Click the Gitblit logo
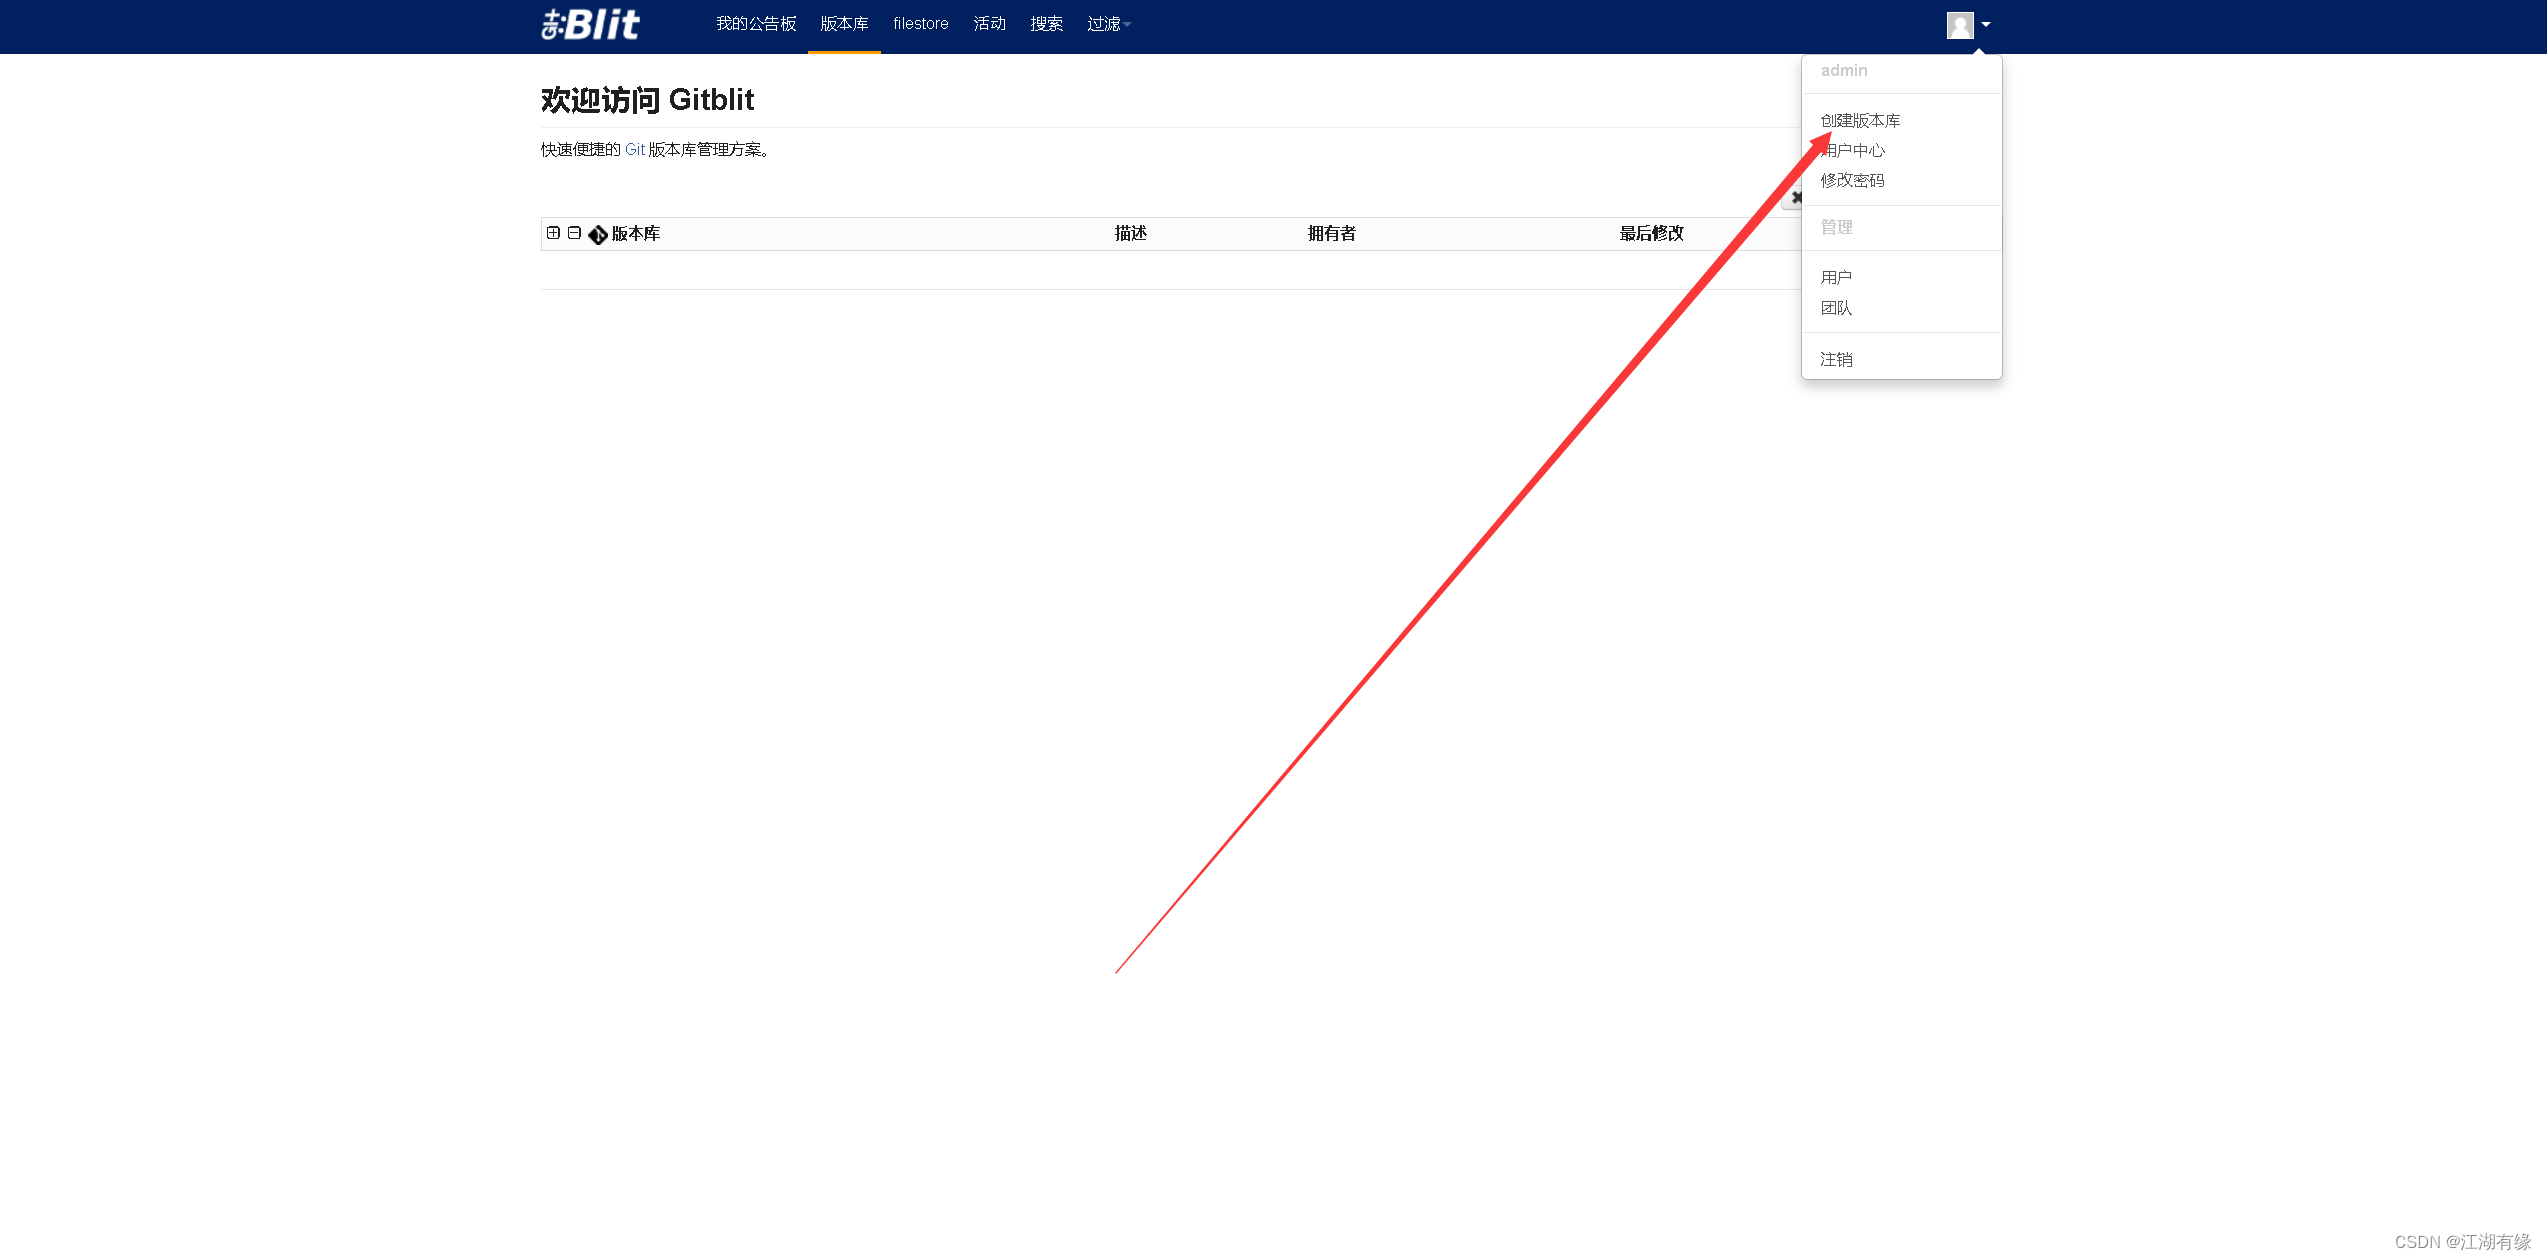Viewport: 2547px width, 1260px height. (x=590, y=24)
